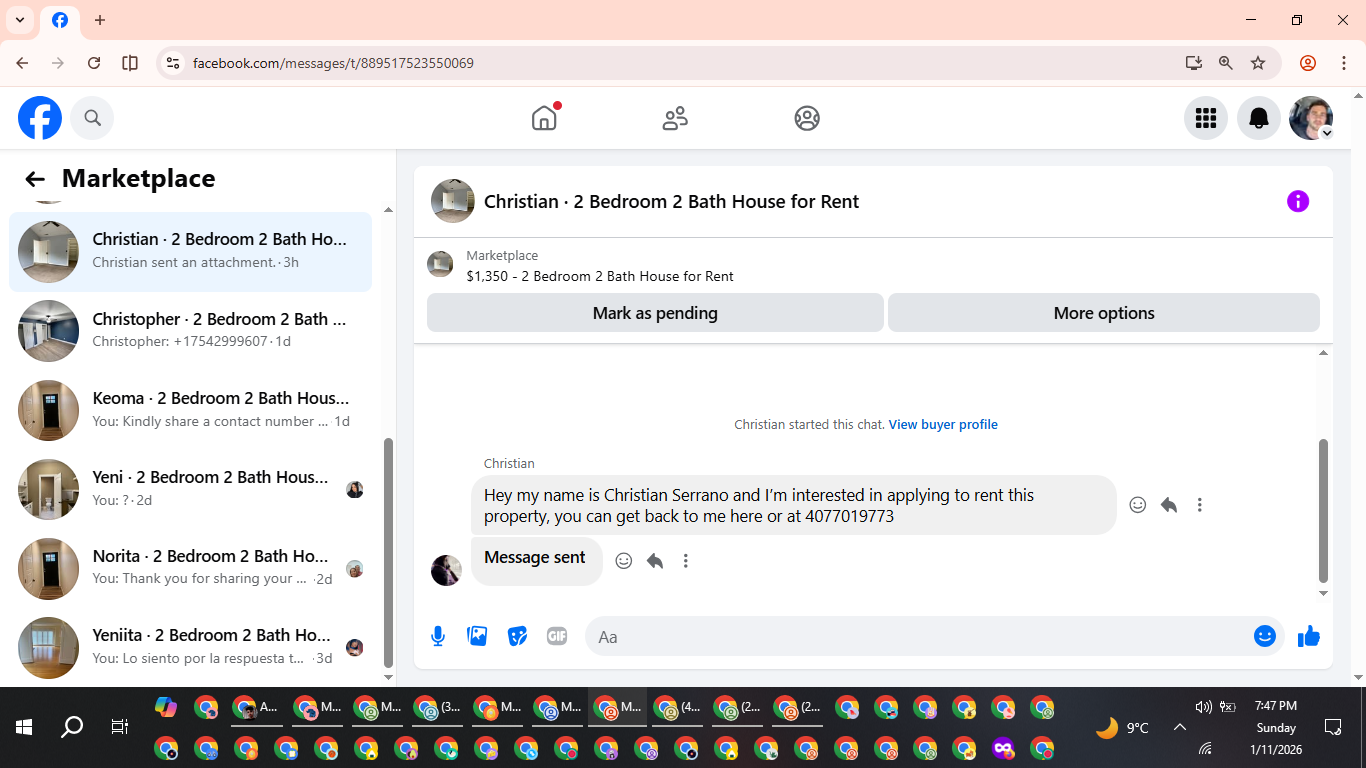Viewport: 1366px width, 768px height.
Task: Switch to the Facebook browser tab
Action: click(60, 21)
